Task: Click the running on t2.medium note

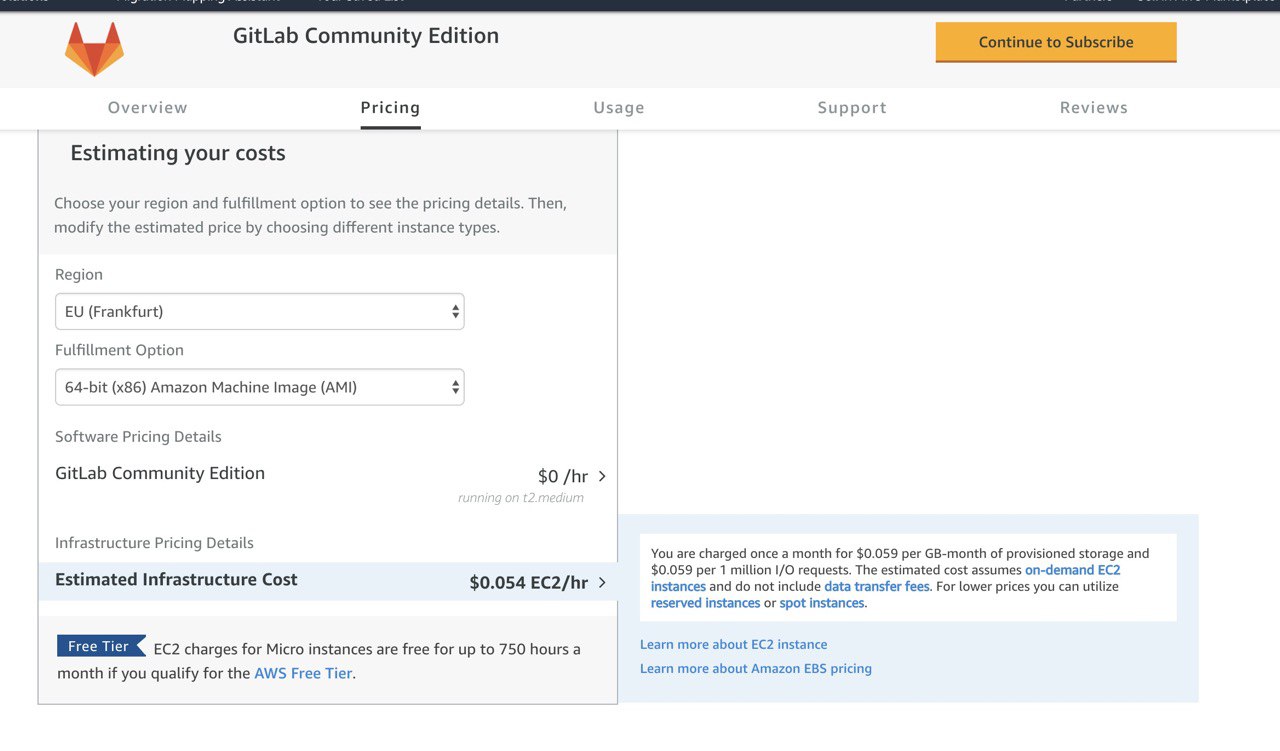Action: click(x=520, y=498)
